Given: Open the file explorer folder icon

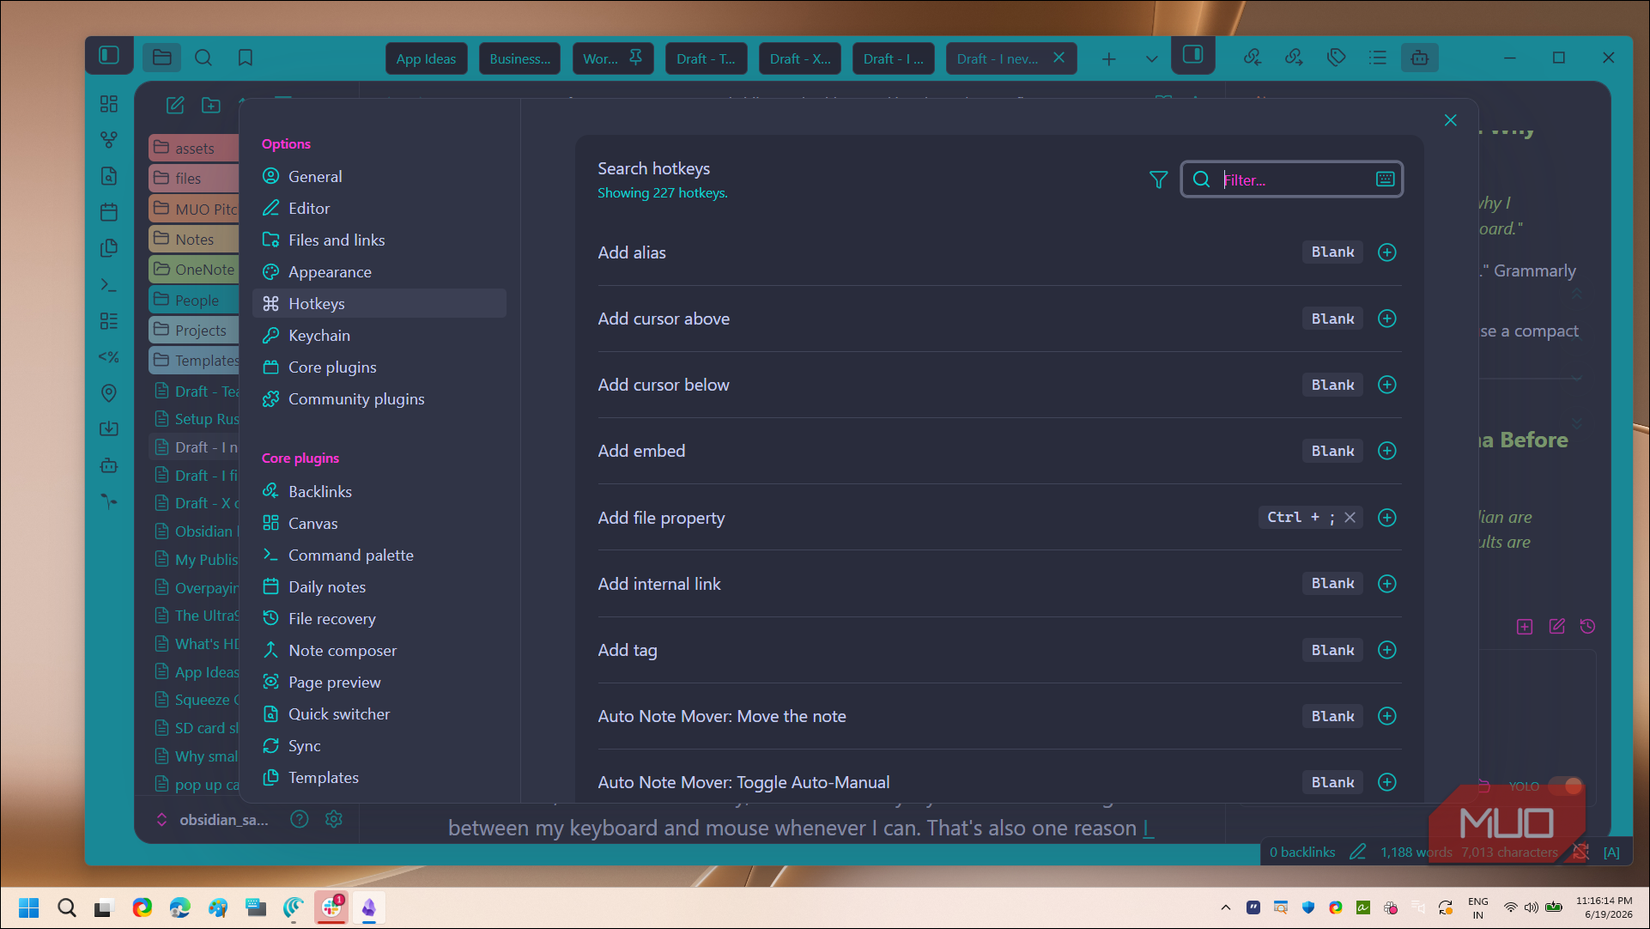Looking at the screenshot, I should coord(162,57).
